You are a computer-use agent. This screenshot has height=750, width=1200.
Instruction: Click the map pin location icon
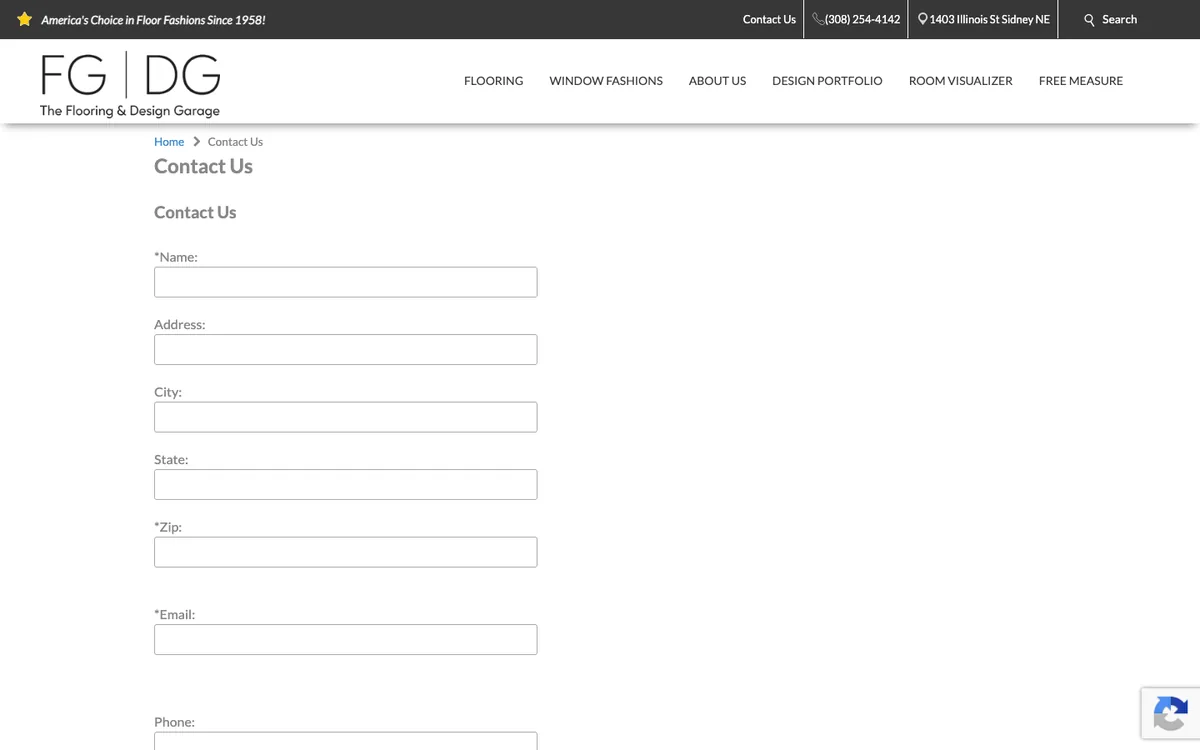[923, 19]
